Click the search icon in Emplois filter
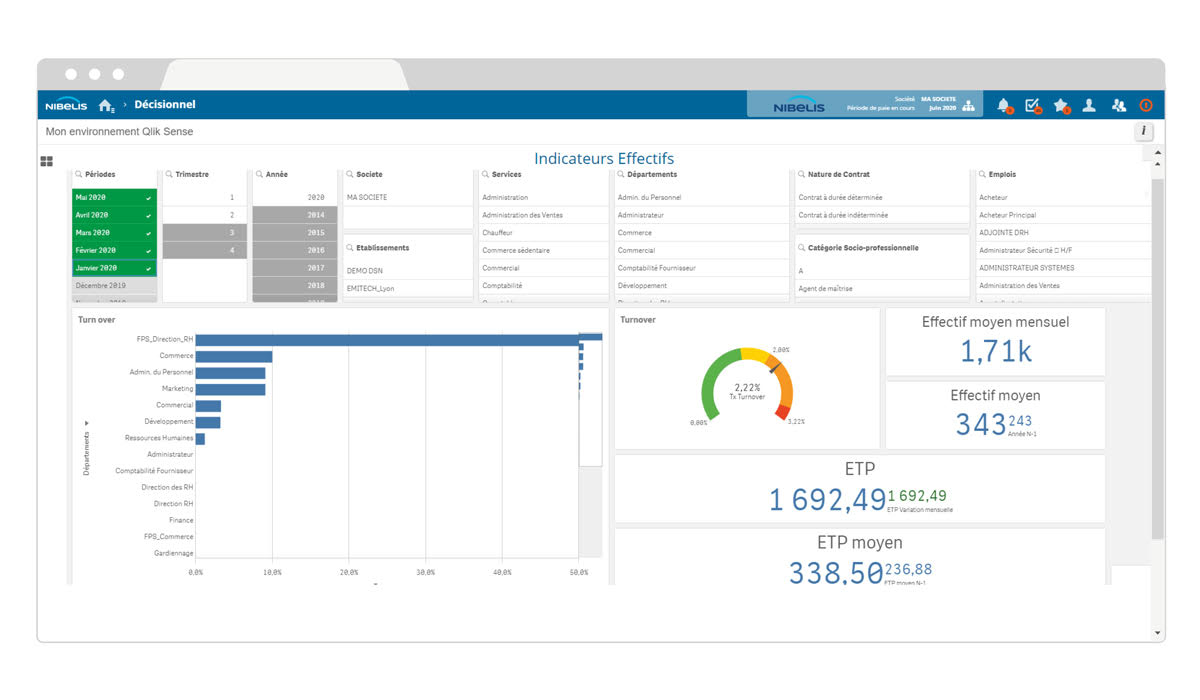 pyautogui.click(x=982, y=174)
